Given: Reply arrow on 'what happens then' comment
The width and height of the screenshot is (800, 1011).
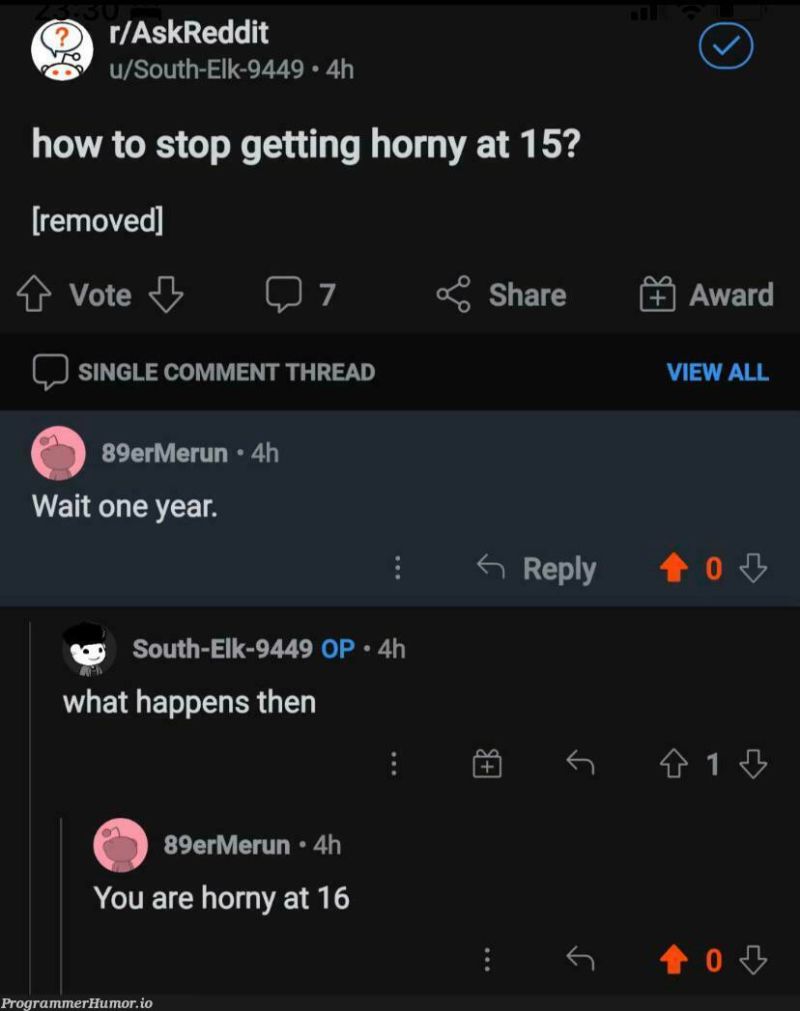Looking at the screenshot, I should (x=580, y=763).
